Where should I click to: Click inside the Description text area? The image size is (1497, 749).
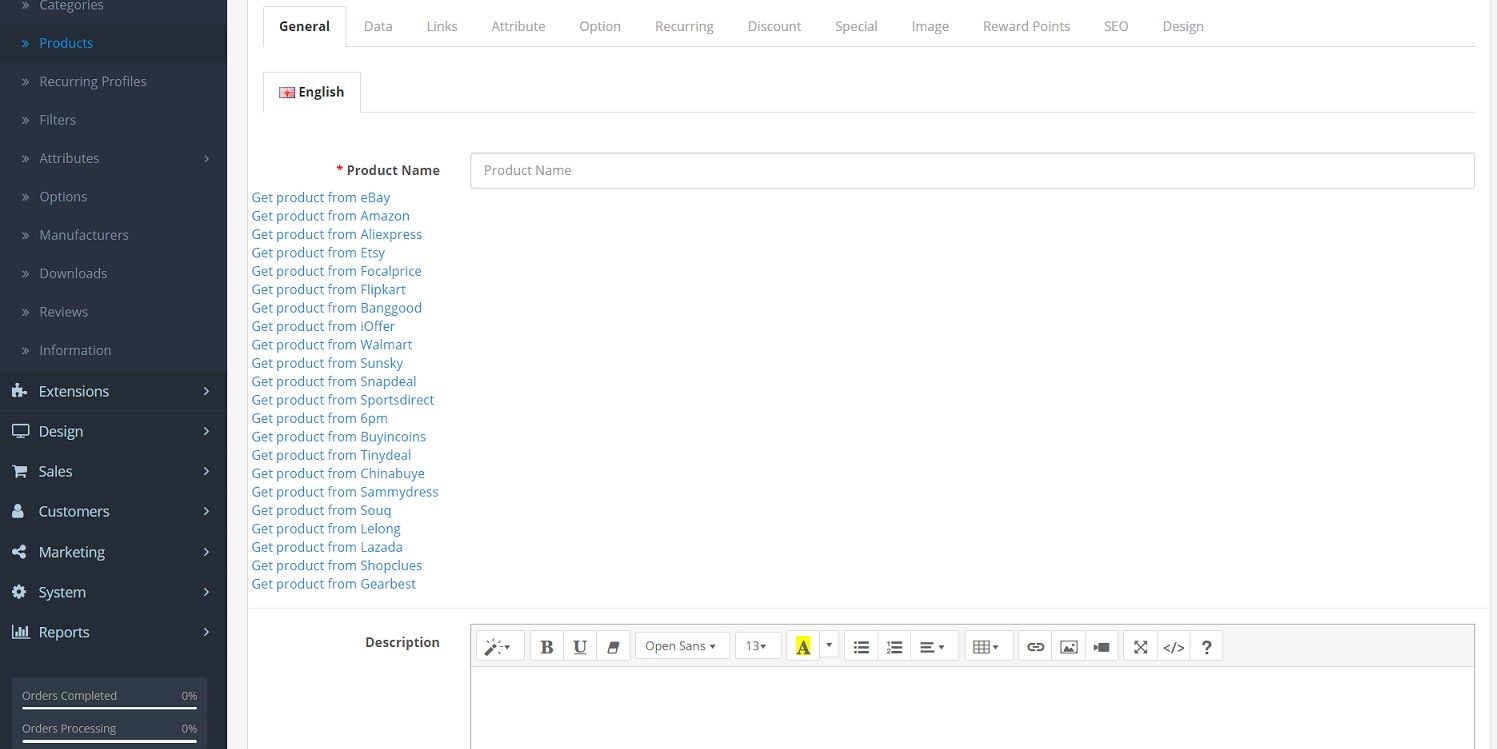pyautogui.click(x=972, y=708)
